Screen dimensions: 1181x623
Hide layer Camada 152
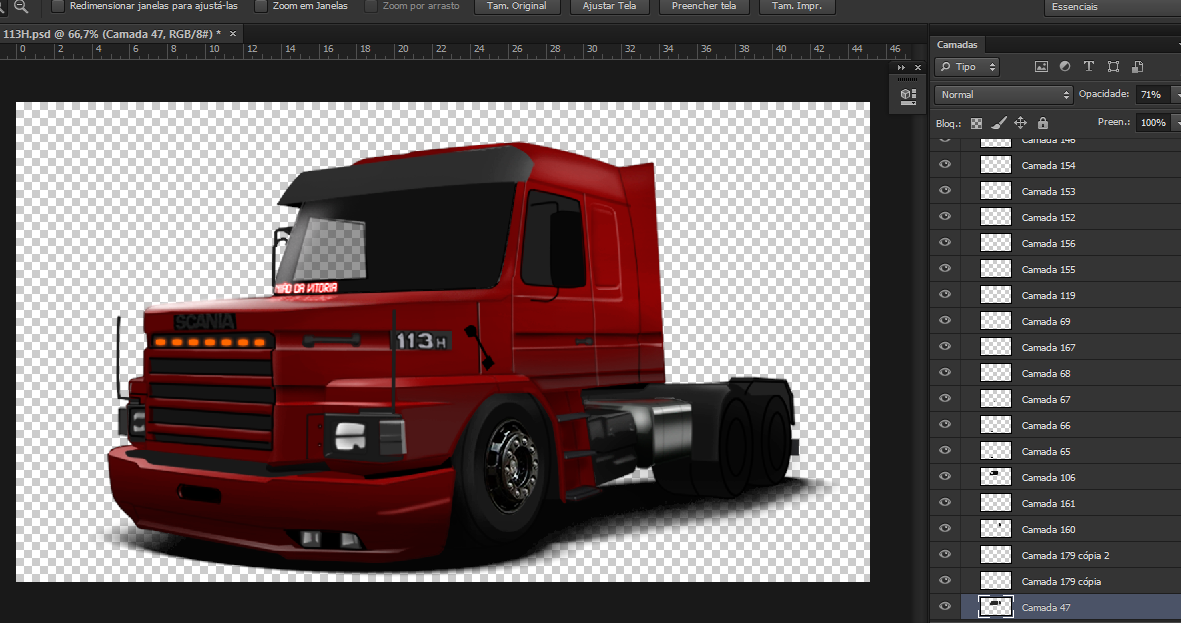tap(944, 217)
